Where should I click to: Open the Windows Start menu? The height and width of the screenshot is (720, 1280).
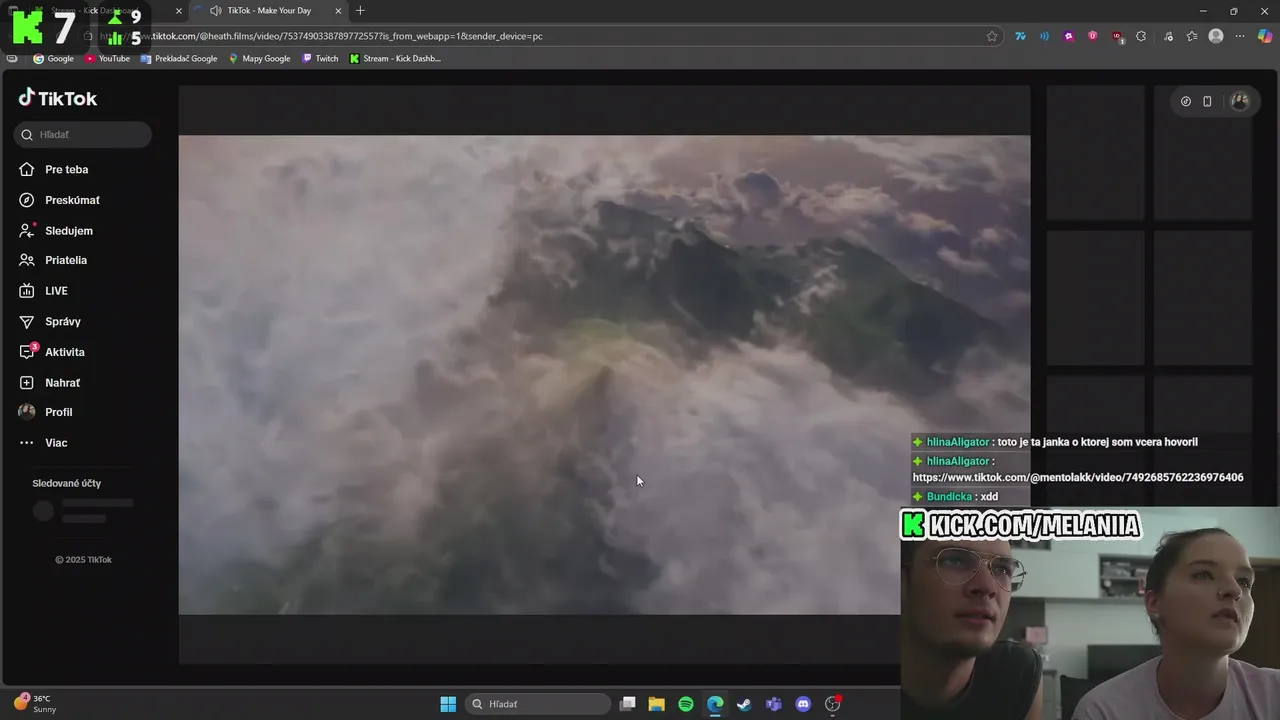(x=448, y=704)
